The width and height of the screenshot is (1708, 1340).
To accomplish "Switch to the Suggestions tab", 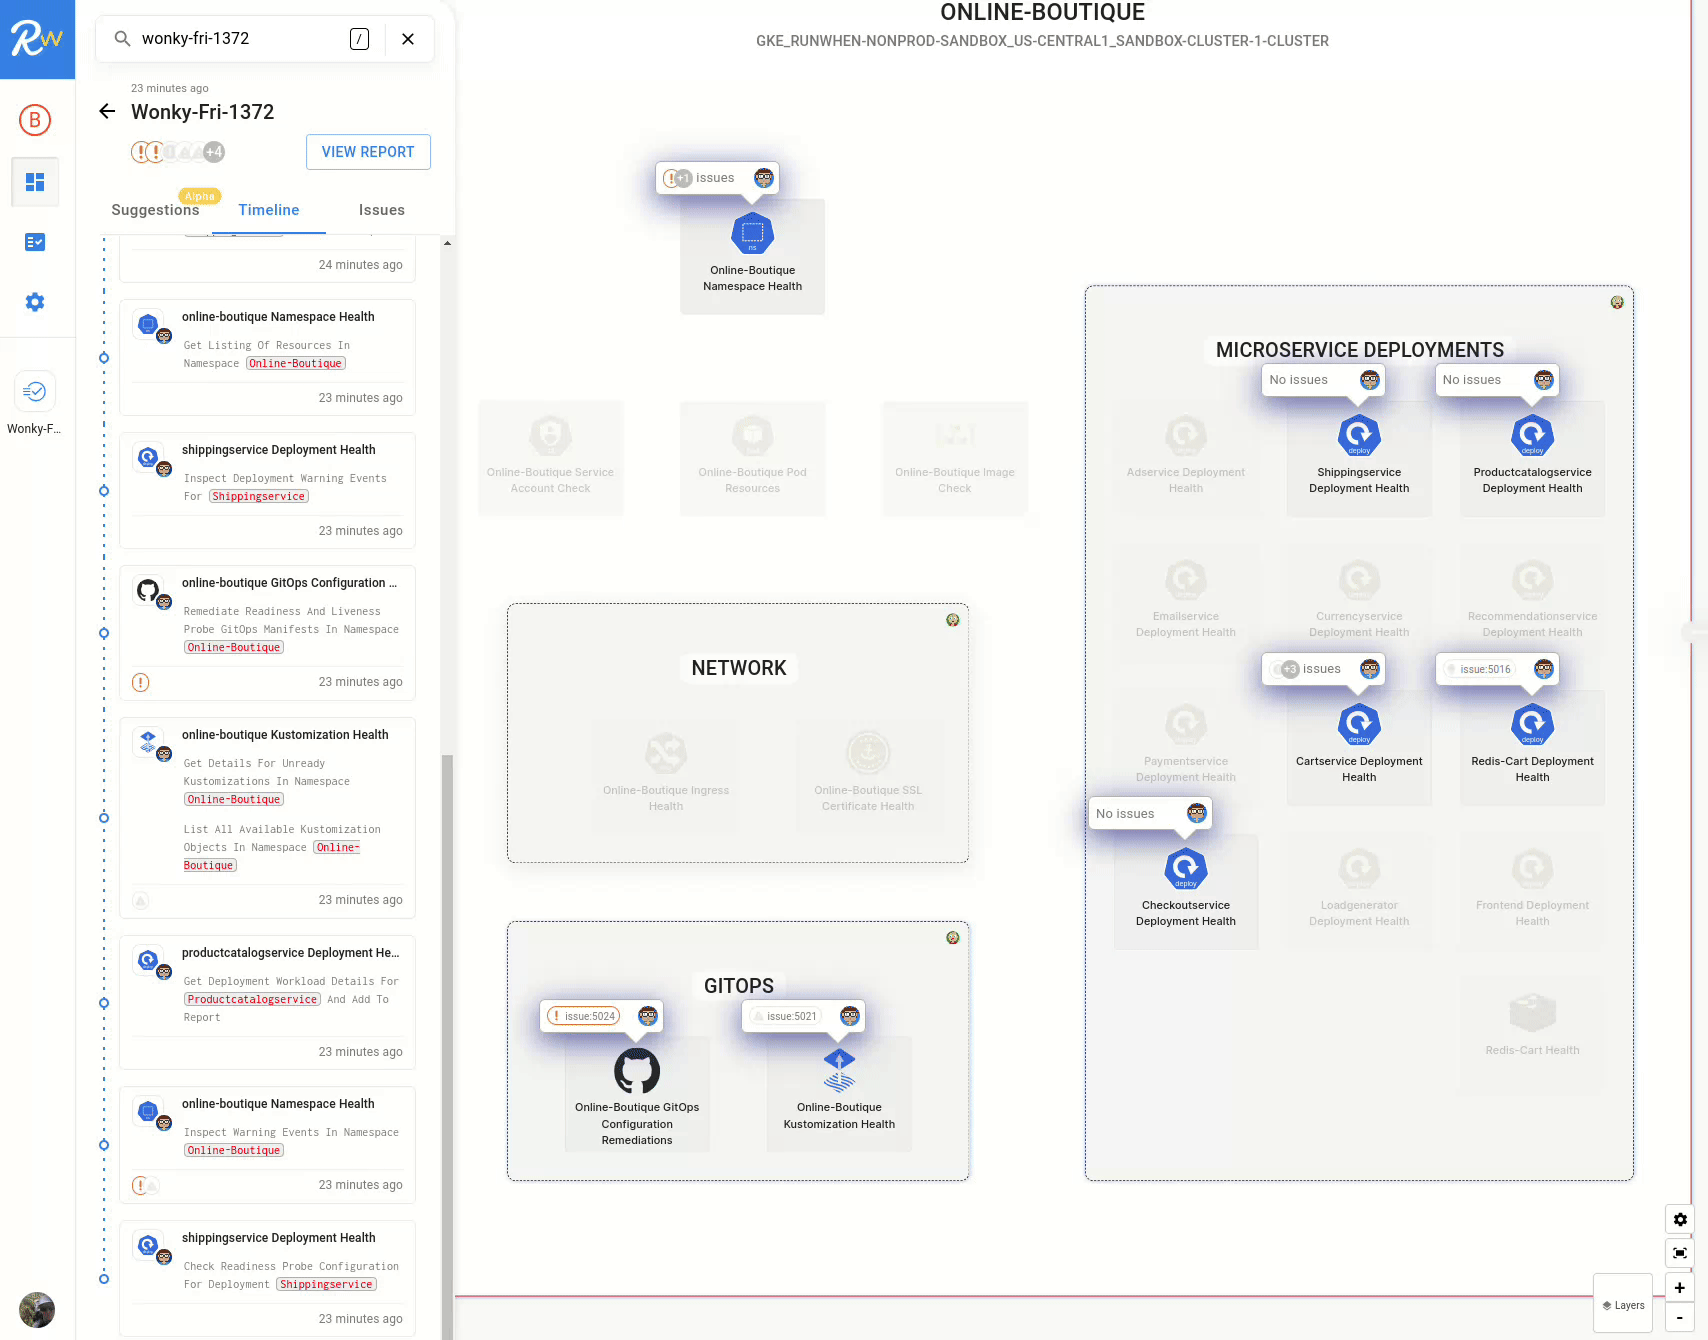I will 155,210.
